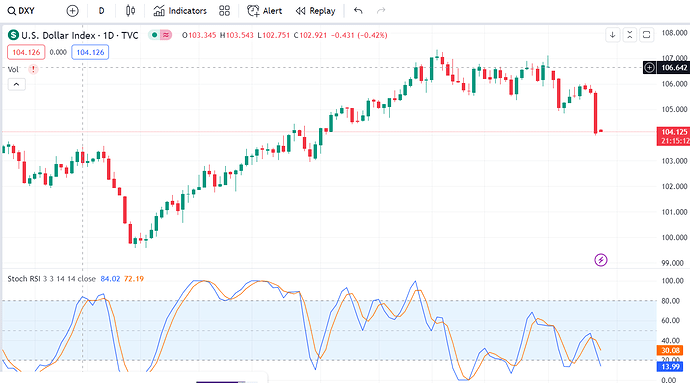Start bar Replay mode
The height and width of the screenshot is (383, 690).
tap(316, 11)
